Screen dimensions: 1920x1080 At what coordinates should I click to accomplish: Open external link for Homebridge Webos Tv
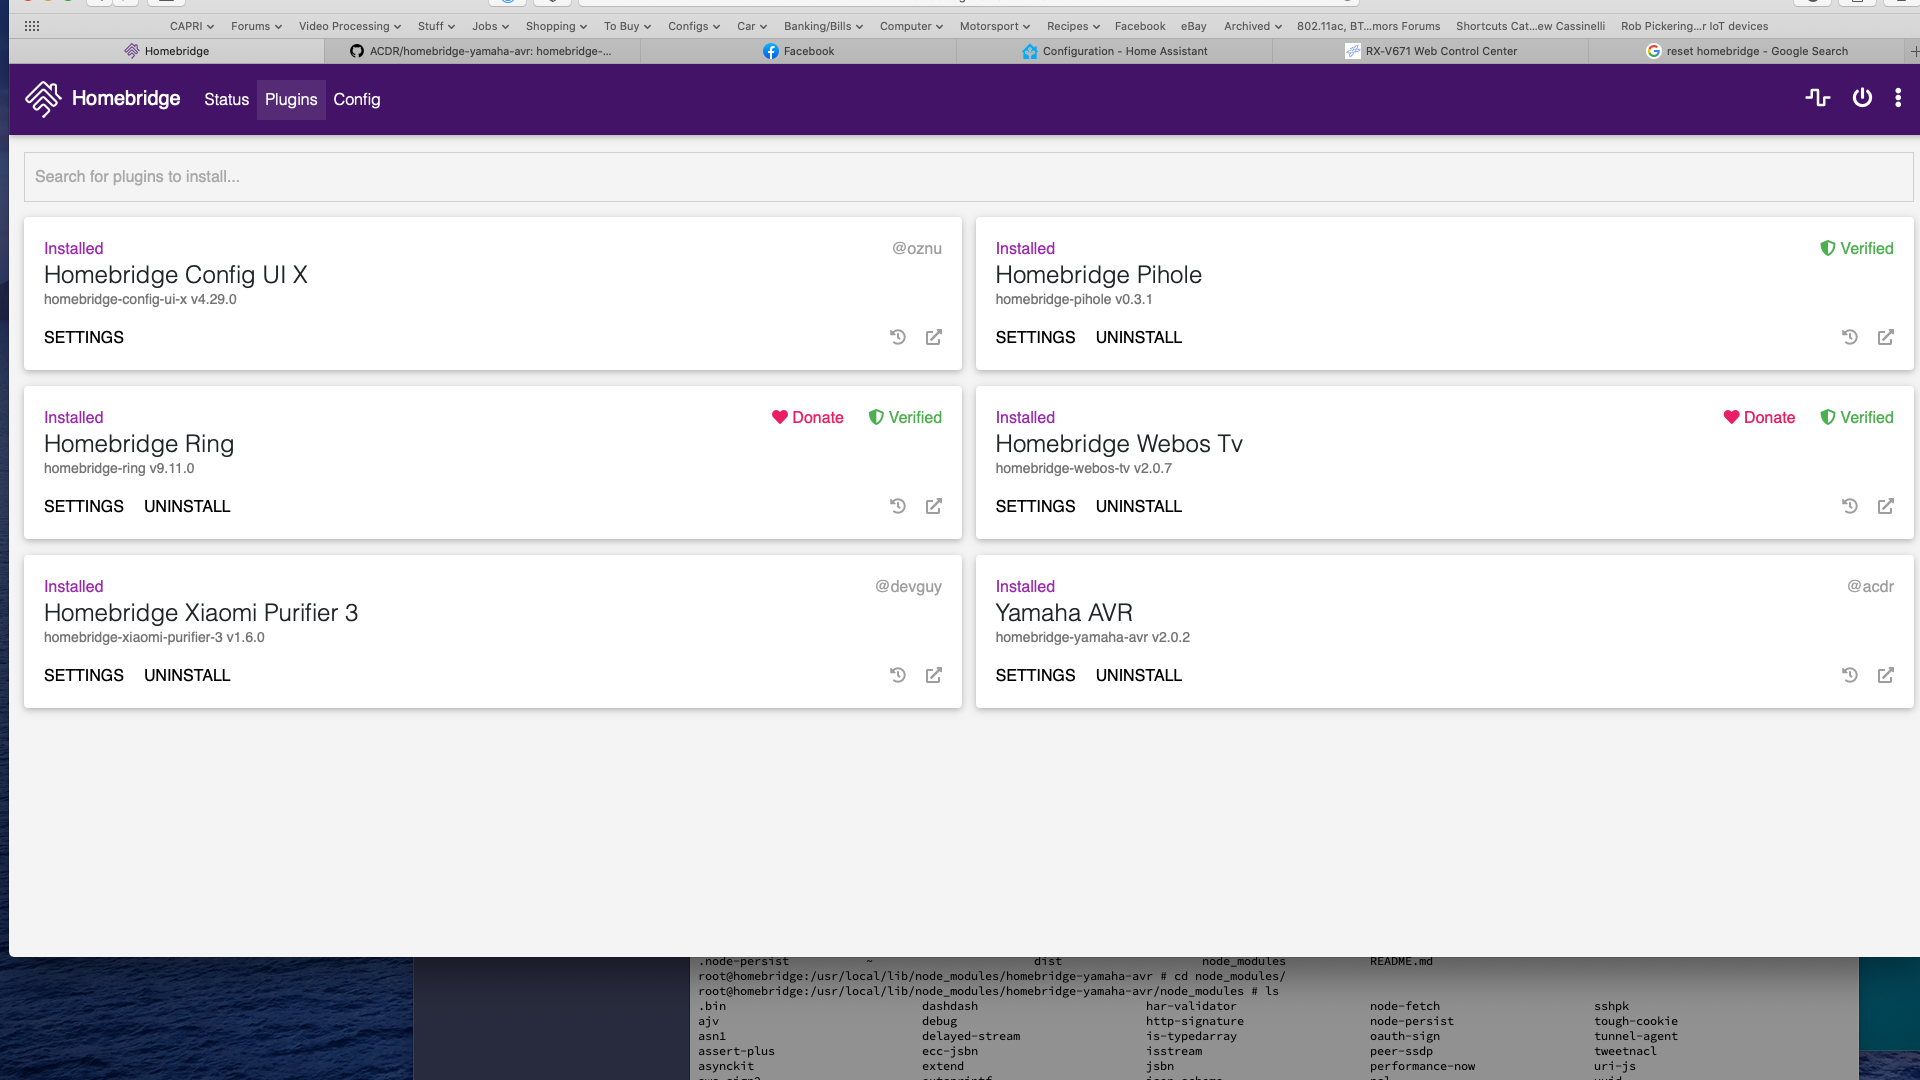coord(1886,506)
